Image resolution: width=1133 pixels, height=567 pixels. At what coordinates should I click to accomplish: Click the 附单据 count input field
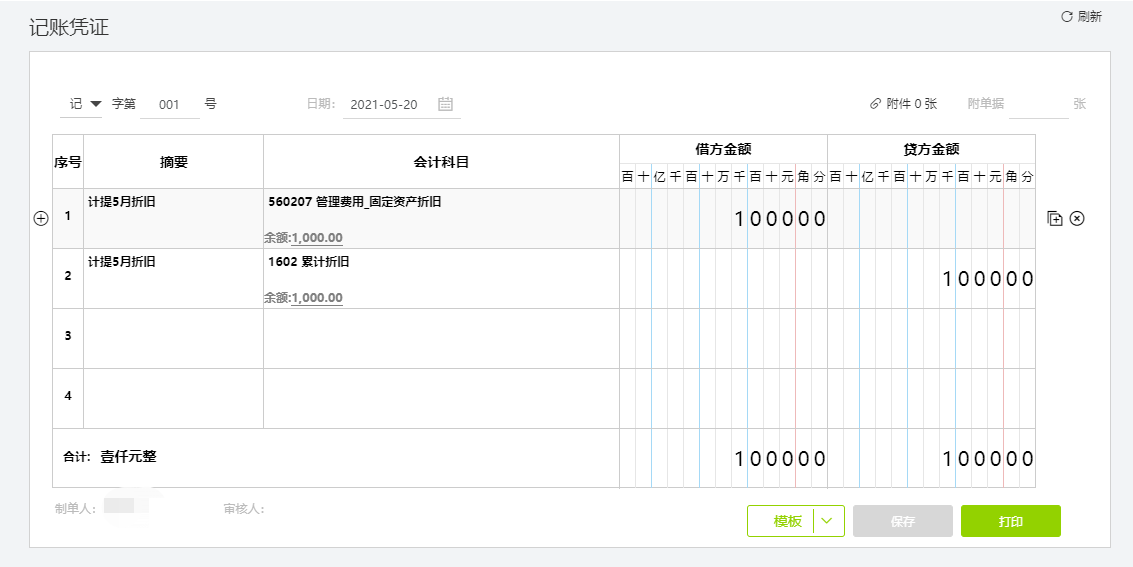click(1038, 104)
